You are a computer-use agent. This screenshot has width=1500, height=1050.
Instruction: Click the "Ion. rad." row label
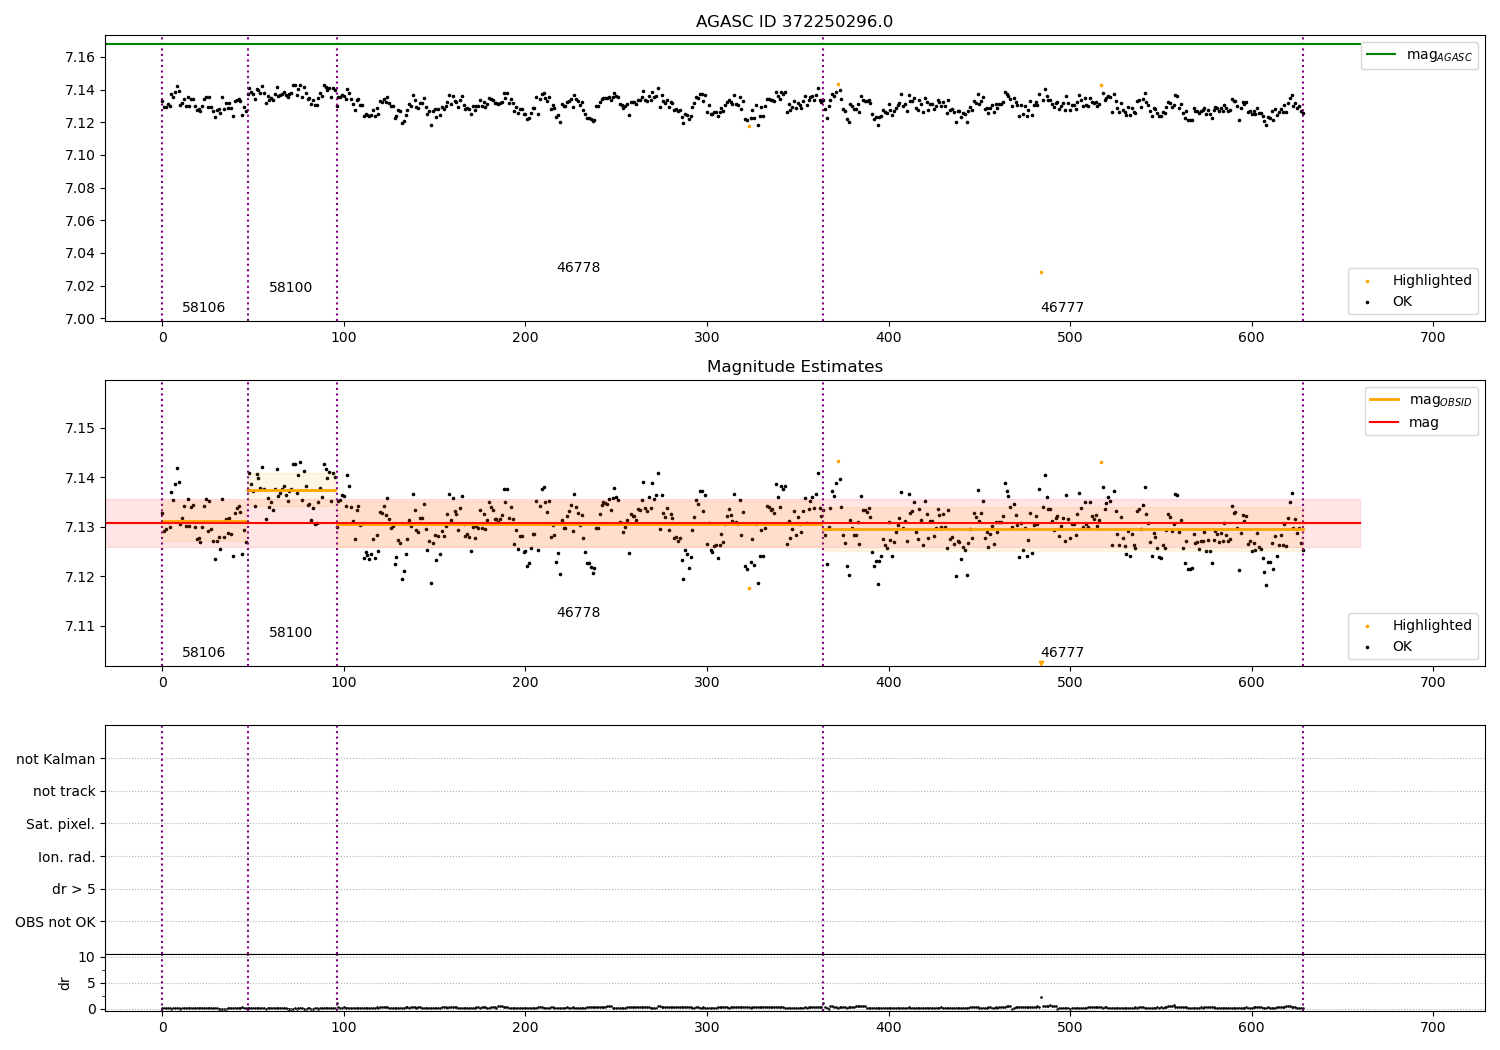coord(67,858)
